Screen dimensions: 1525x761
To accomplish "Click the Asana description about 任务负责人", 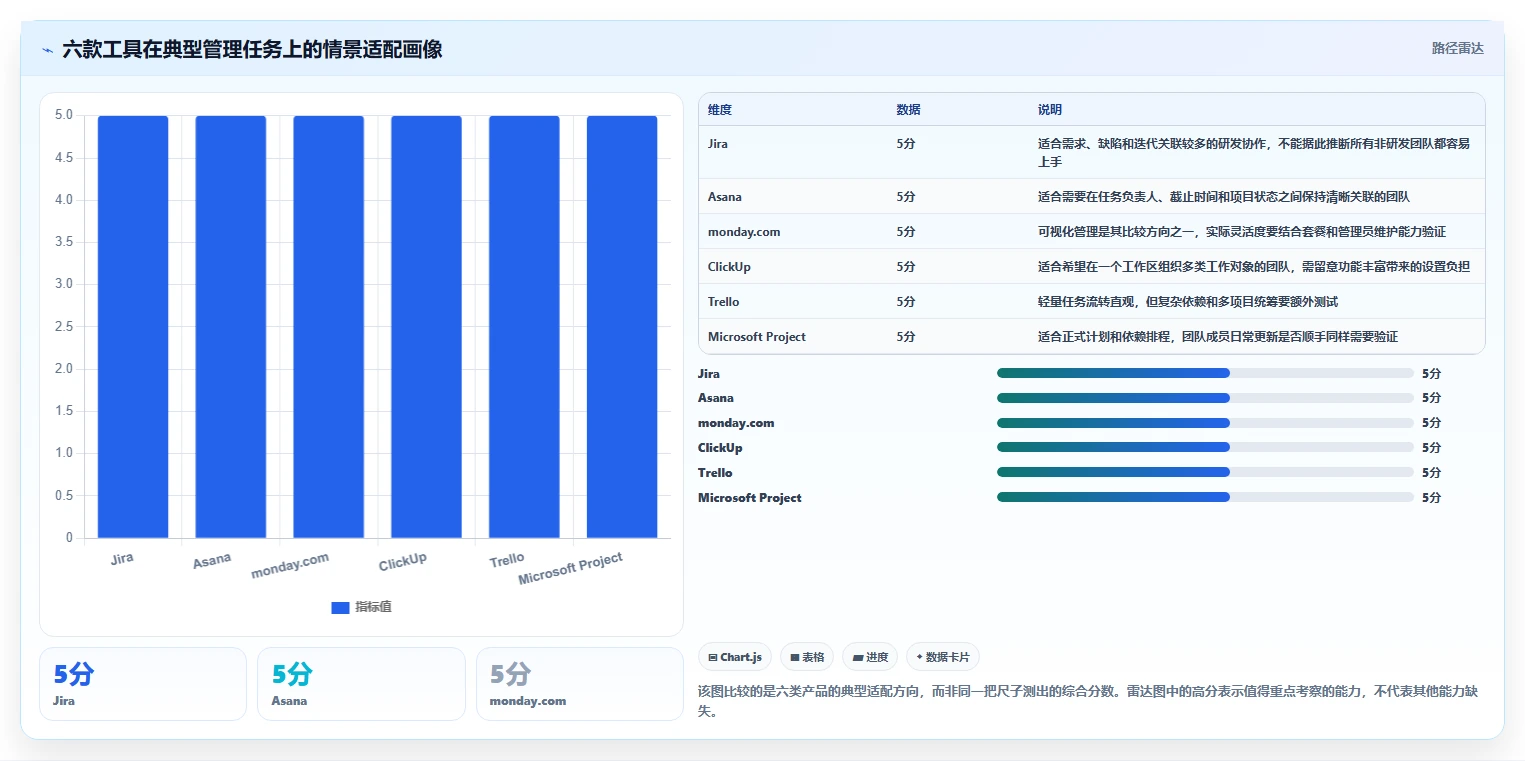I will pyautogui.click(x=1224, y=197).
